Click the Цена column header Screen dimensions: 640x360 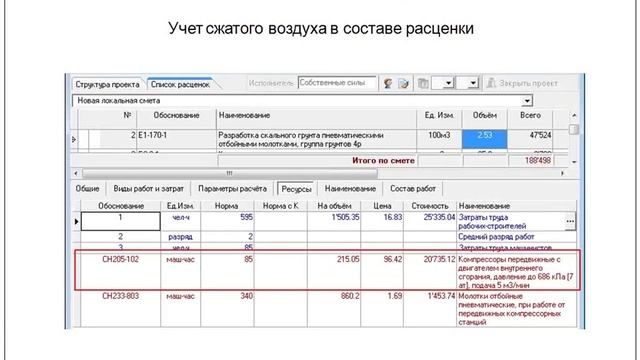382,206
